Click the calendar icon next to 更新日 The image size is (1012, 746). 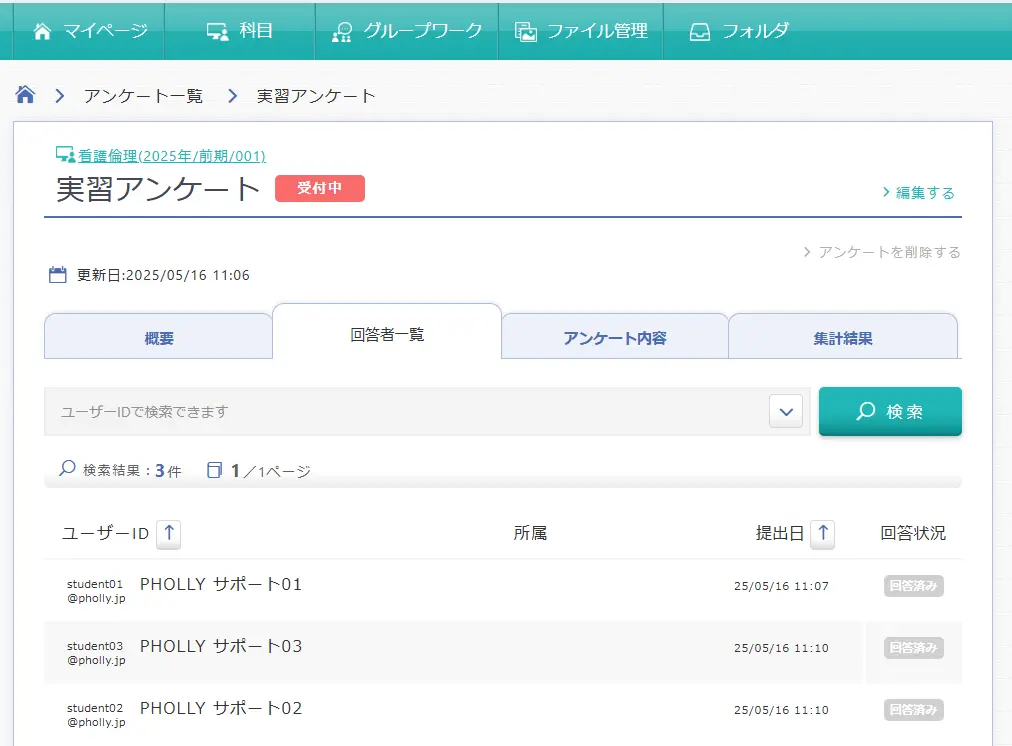click(x=57, y=275)
